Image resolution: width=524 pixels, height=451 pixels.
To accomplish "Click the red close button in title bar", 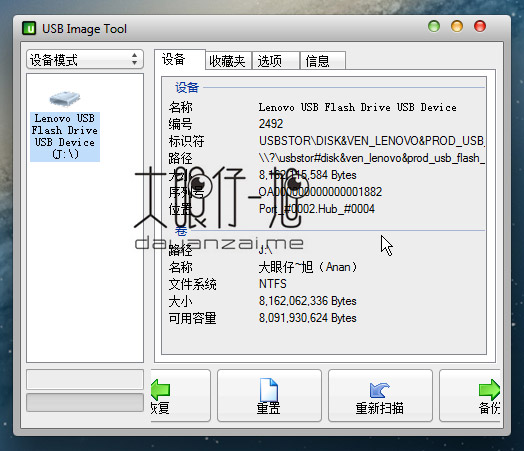I will click(x=480, y=26).
